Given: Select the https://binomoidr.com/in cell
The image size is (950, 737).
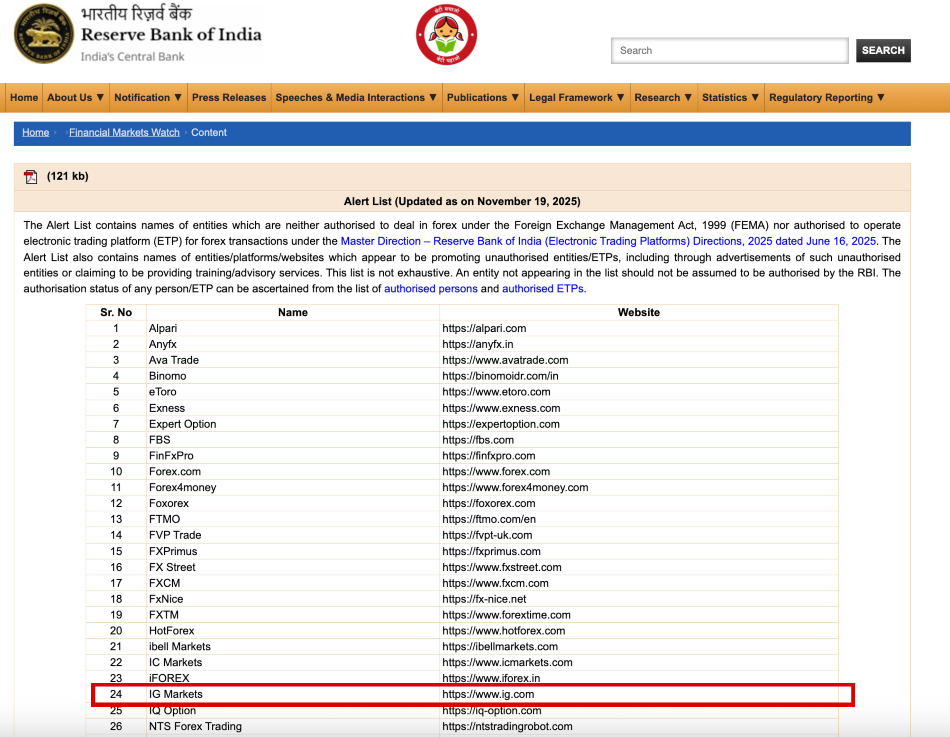Looking at the screenshot, I should (639, 376).
